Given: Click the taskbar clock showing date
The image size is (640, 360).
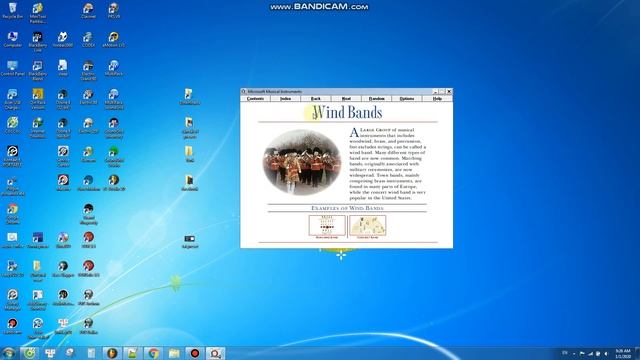Looking at the screenshot, I should 623,353.
